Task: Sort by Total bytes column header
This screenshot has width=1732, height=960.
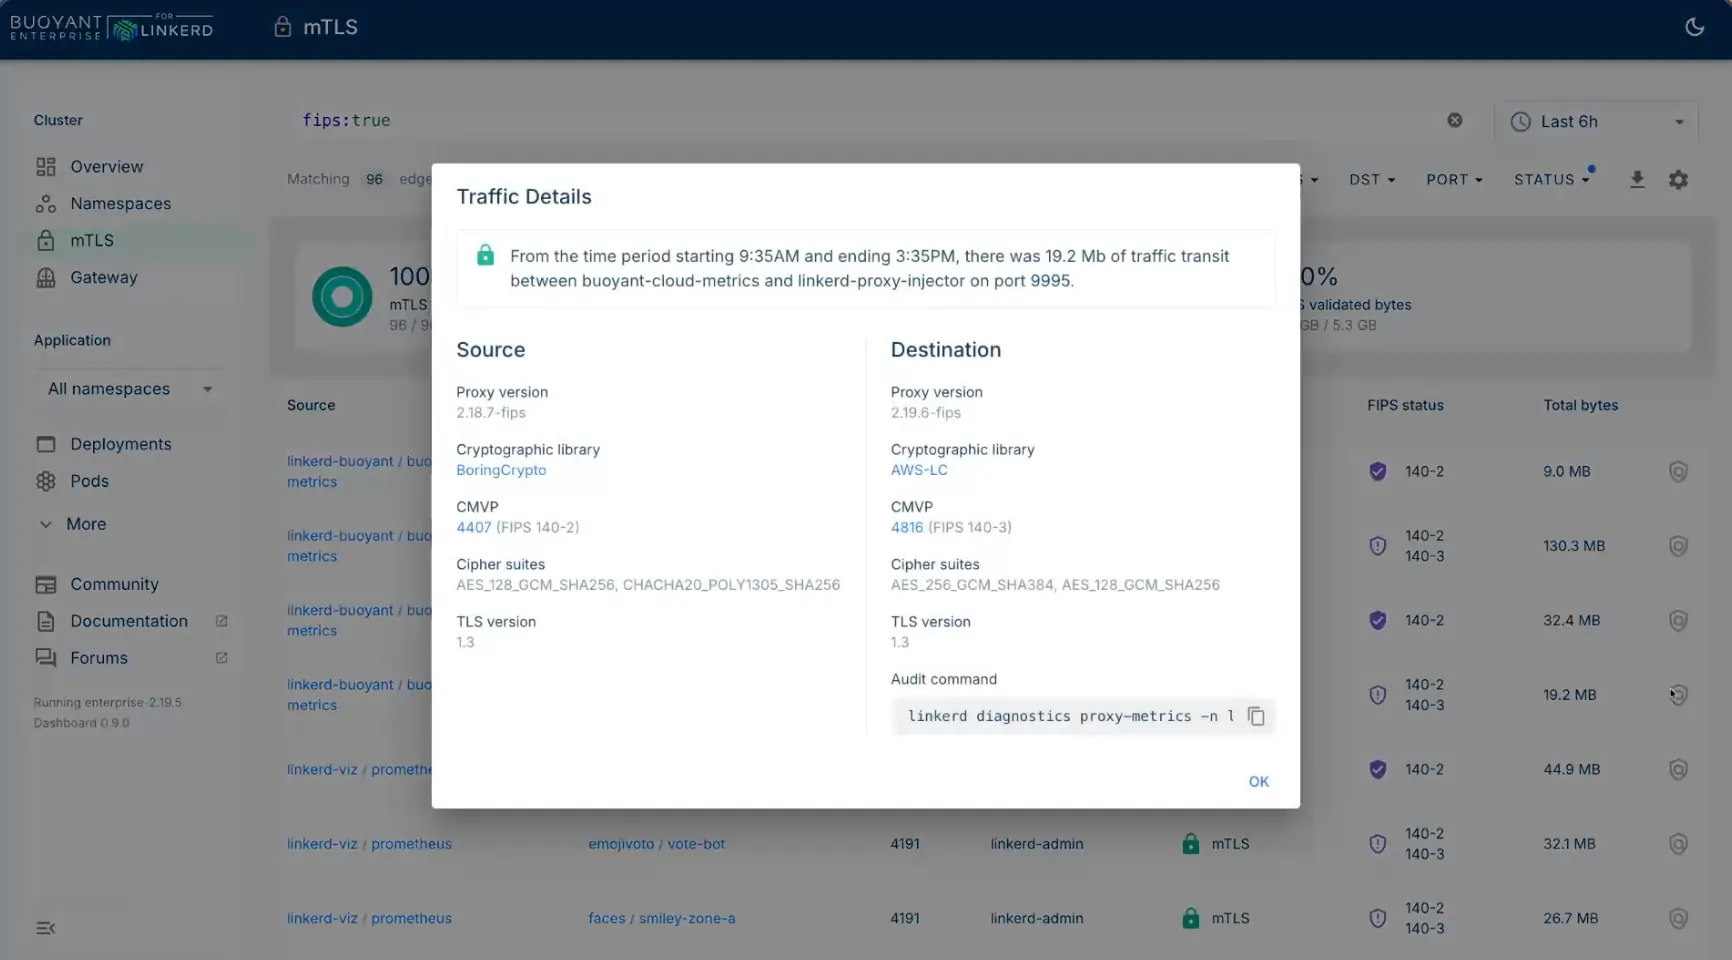Action: [x=1580, y=405]
